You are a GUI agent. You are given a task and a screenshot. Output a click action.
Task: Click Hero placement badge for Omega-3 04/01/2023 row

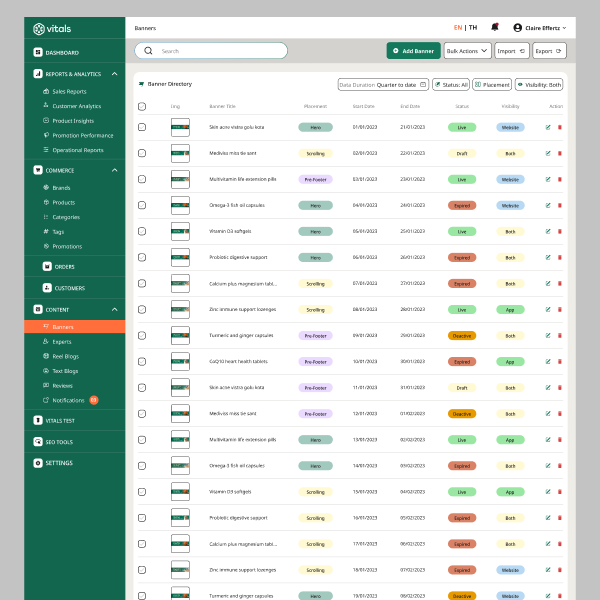point(315,205)
